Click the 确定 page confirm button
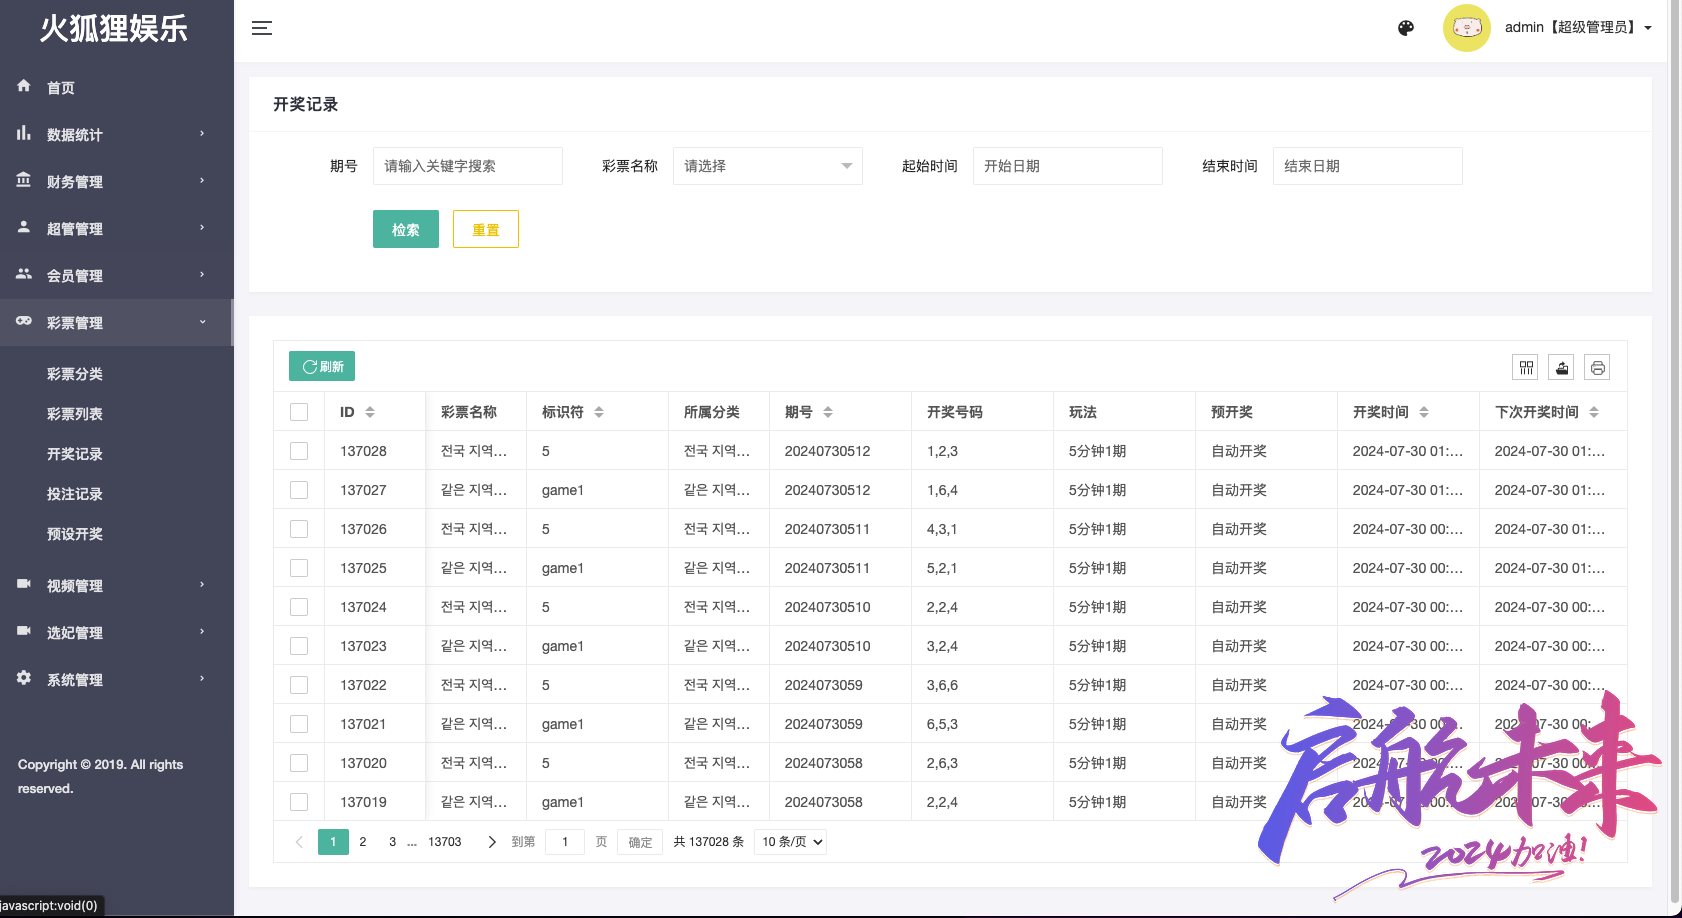The image size is (1682, 918). (x=640, y=842)
